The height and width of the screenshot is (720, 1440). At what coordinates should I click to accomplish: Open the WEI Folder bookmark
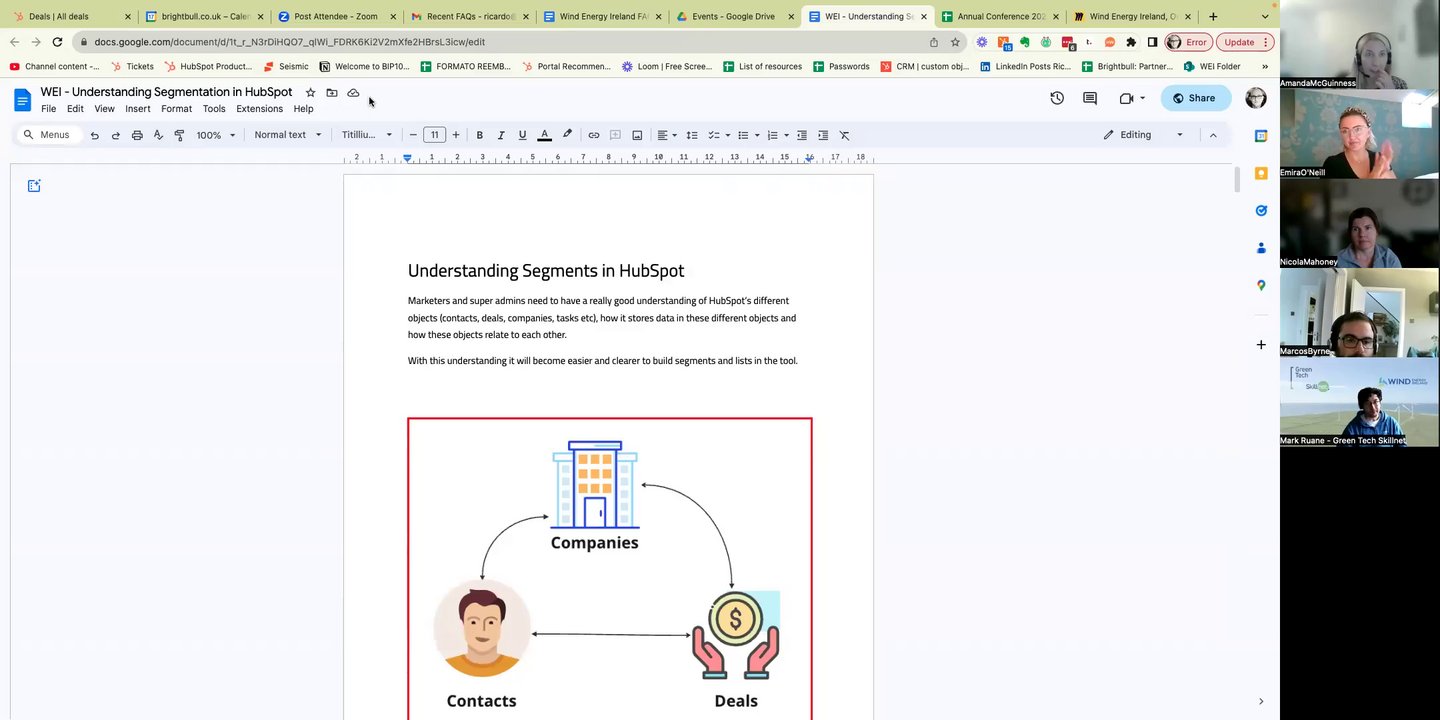point(1212,67)
